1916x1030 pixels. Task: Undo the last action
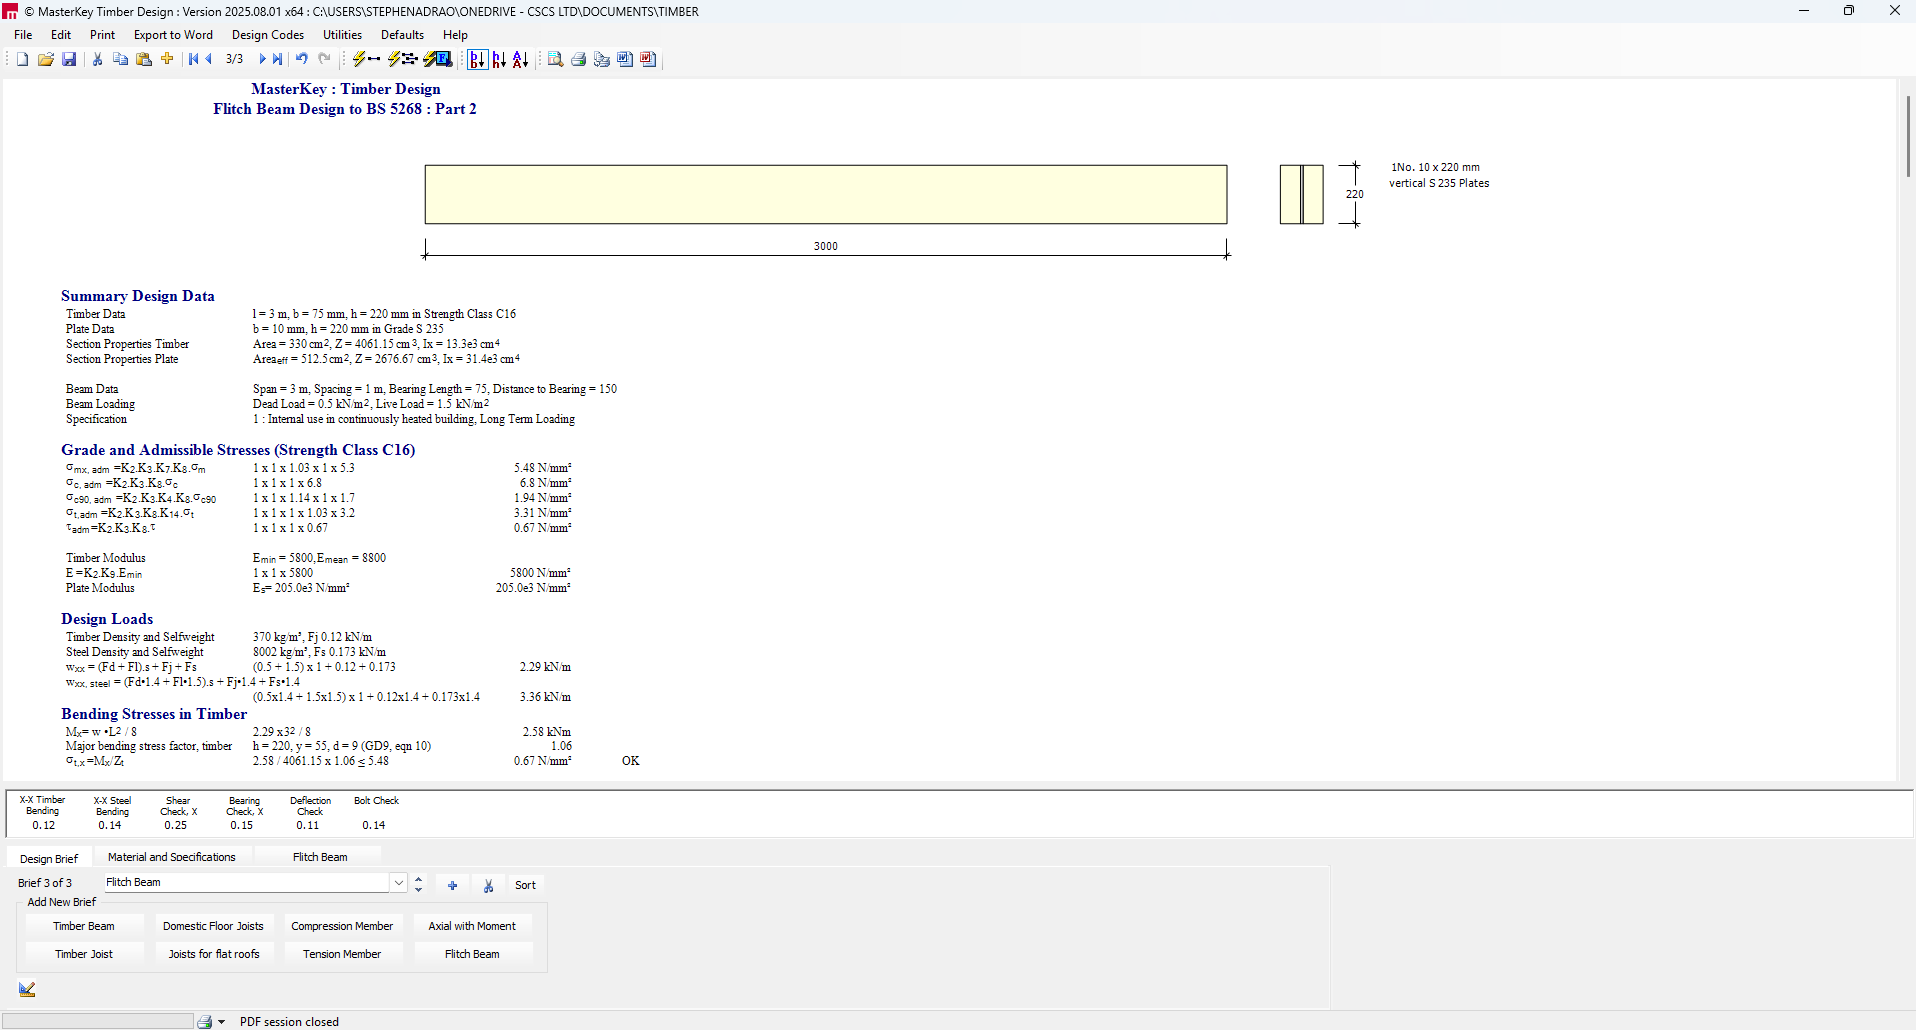(x=301, y=60)
